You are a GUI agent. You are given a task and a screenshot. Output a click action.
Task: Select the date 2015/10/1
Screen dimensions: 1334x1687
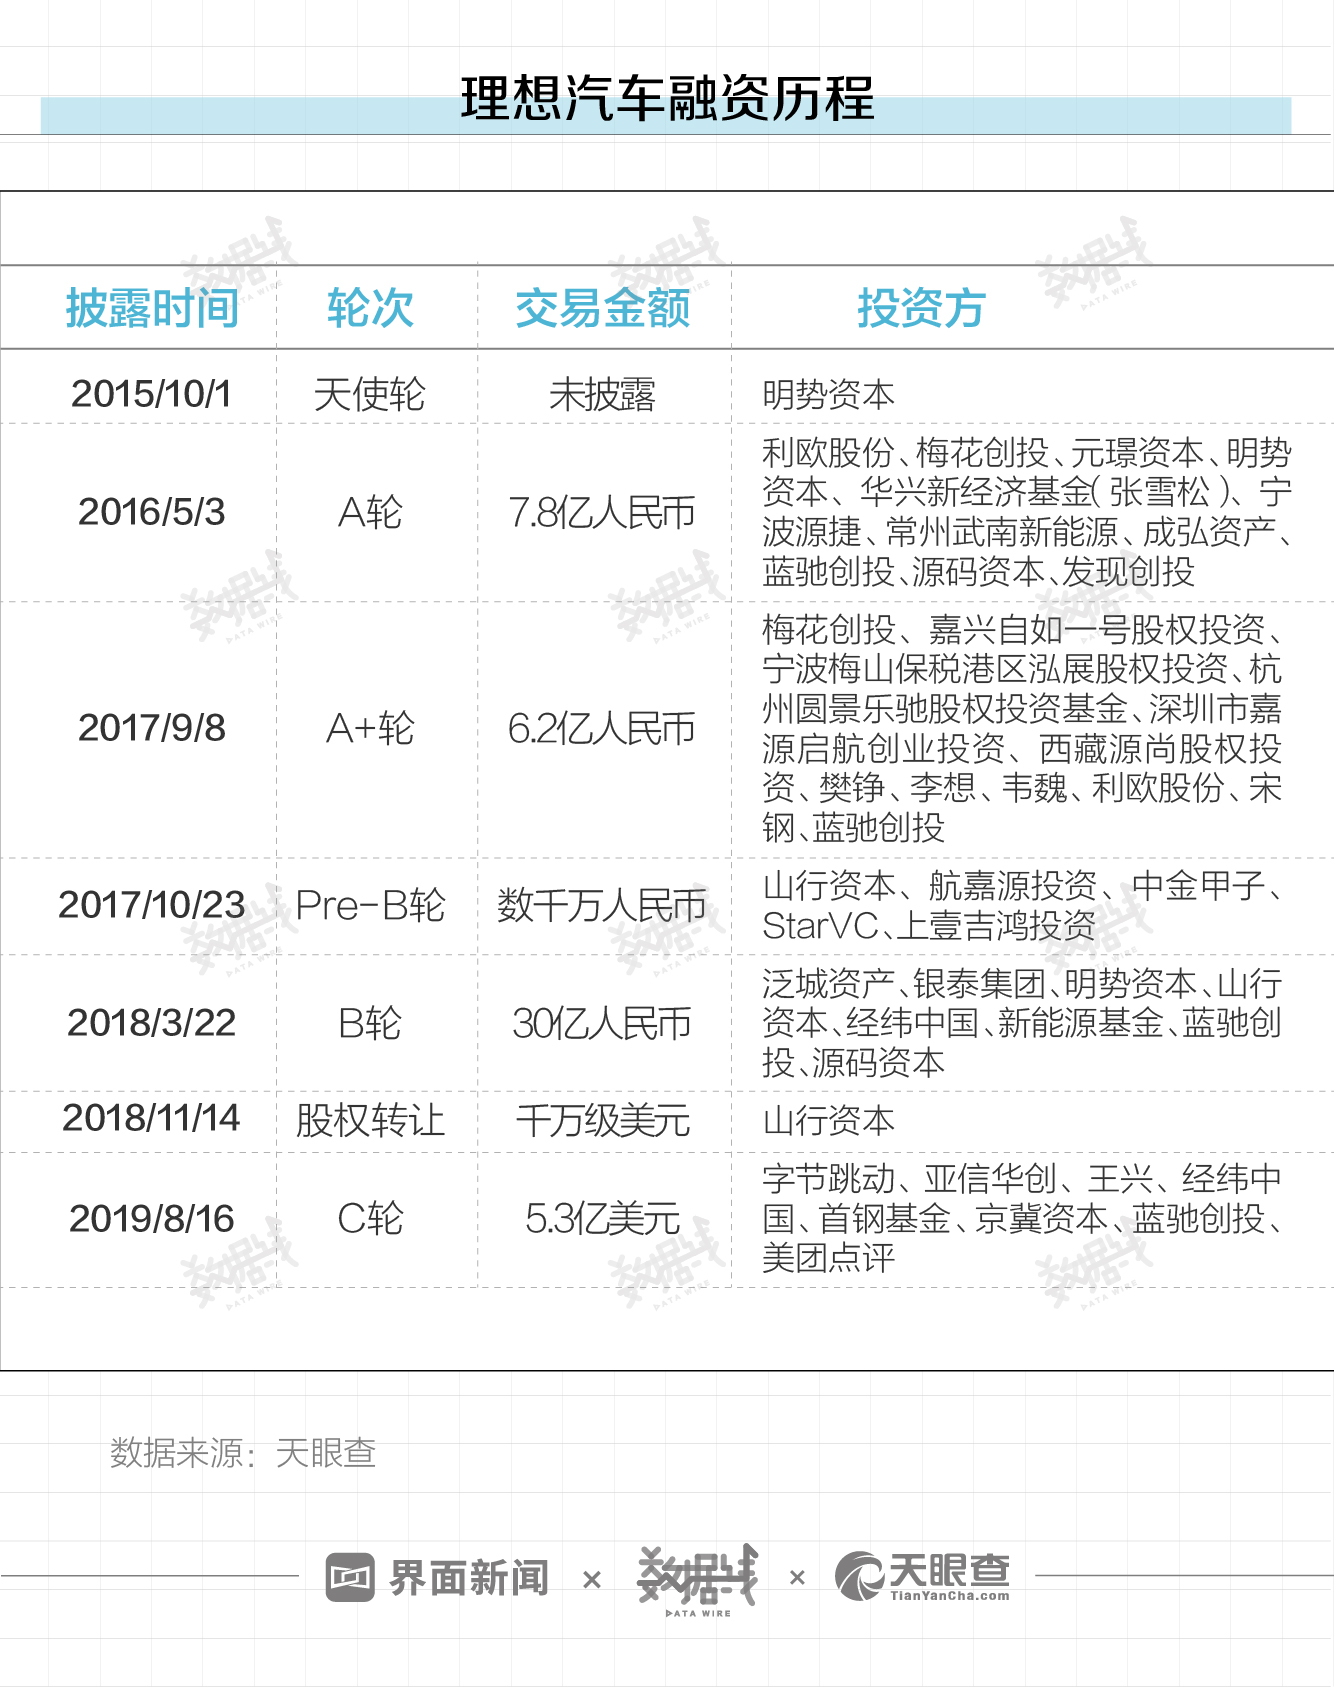(151, 394)
